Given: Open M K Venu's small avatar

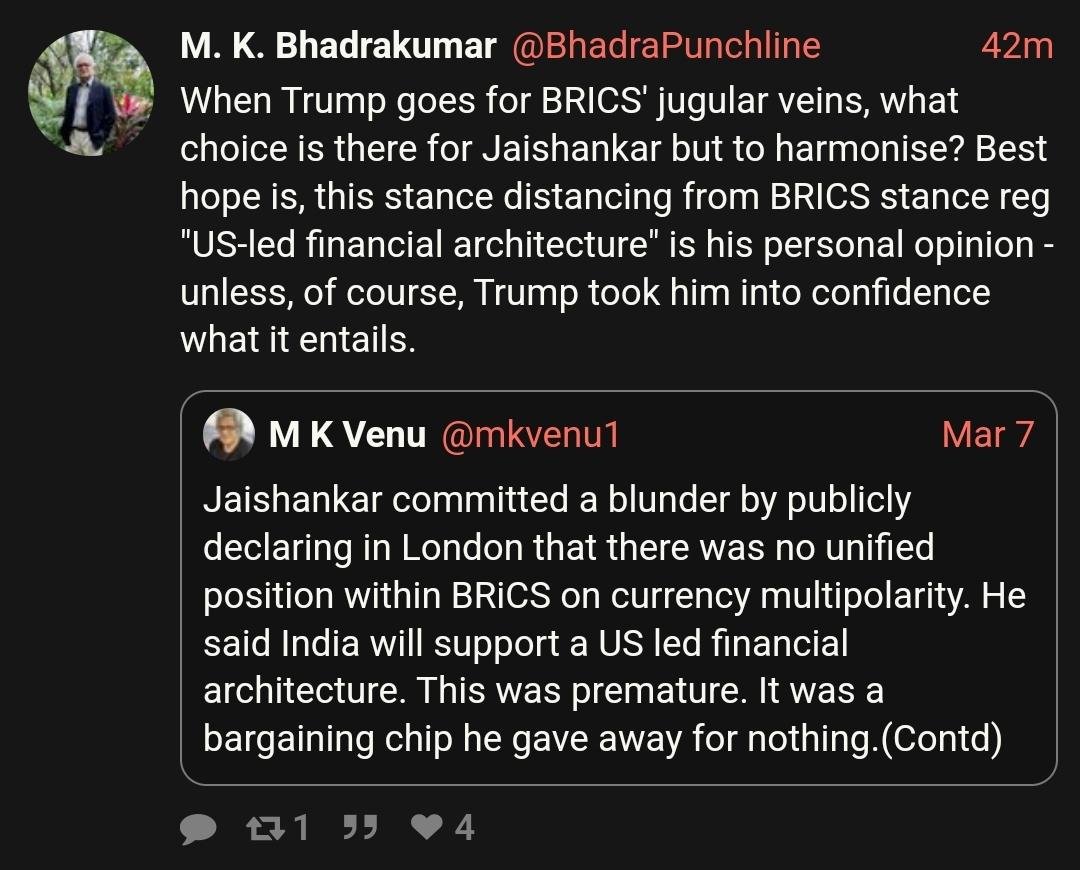Looking at the screenshot, I should [228, 435].
